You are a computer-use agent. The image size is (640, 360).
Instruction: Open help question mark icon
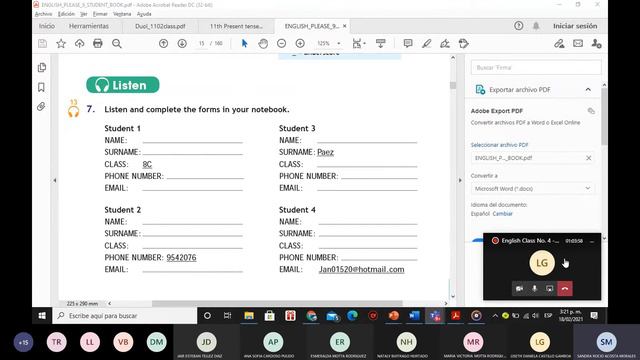click(x=518, y=26)
